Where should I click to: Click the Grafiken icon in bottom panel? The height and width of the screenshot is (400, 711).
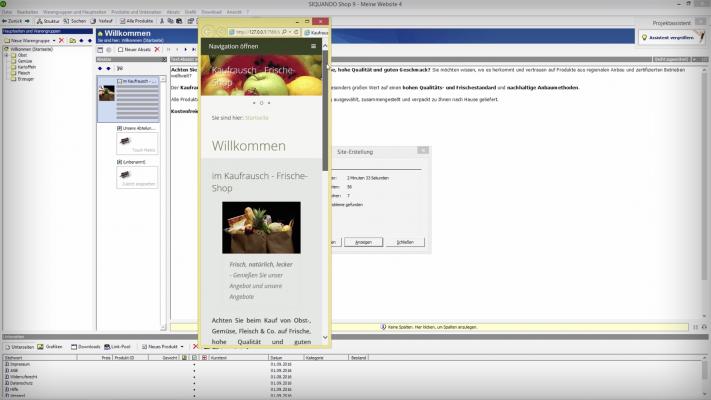50,346
